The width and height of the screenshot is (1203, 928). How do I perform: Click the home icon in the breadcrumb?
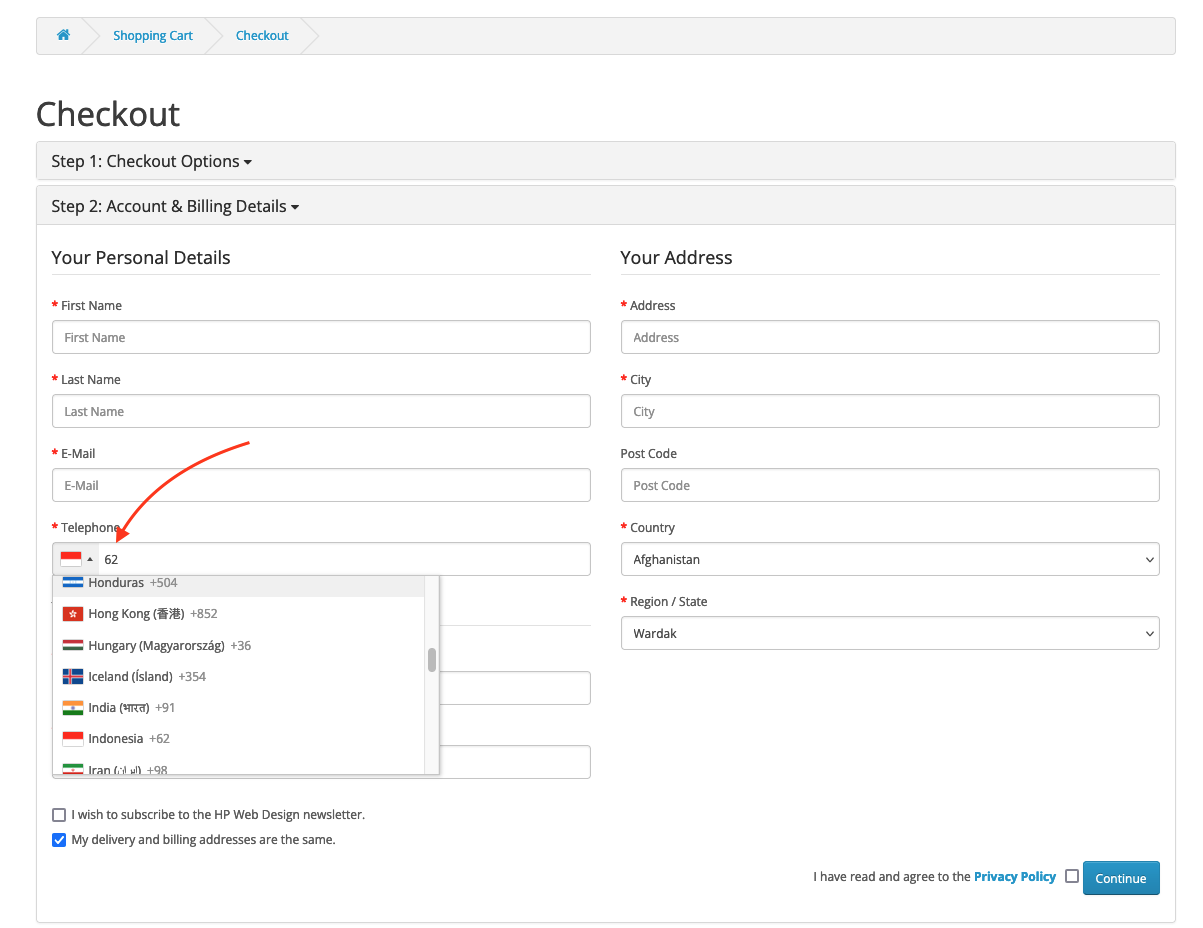pos(63,35)
